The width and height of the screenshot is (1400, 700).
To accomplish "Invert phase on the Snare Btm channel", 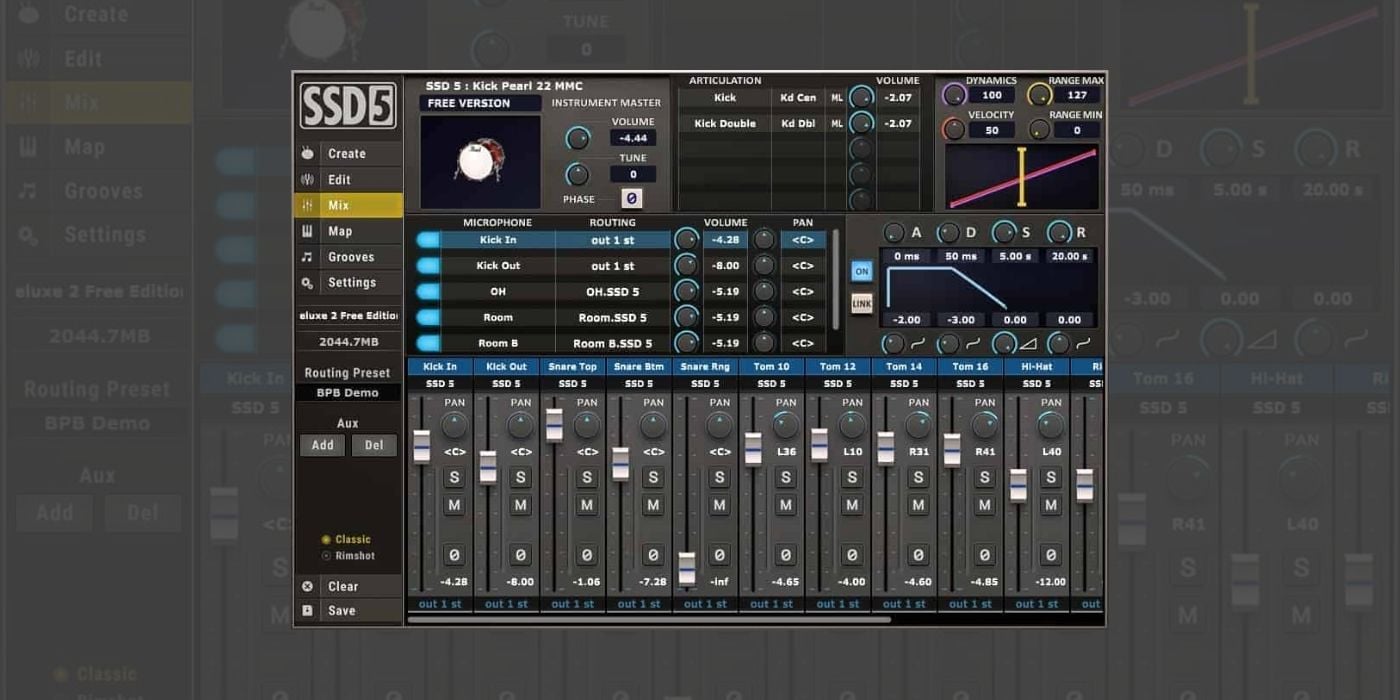I will tap(653, 555).
